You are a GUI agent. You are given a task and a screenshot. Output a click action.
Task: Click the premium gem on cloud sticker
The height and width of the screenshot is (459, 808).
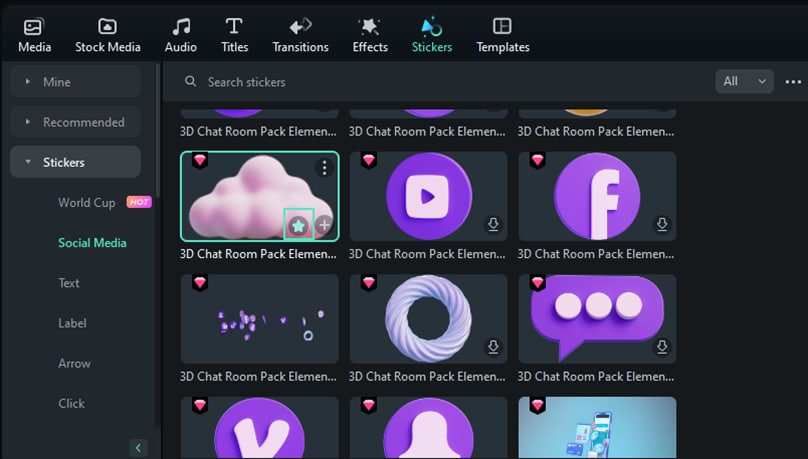point(200,160)
